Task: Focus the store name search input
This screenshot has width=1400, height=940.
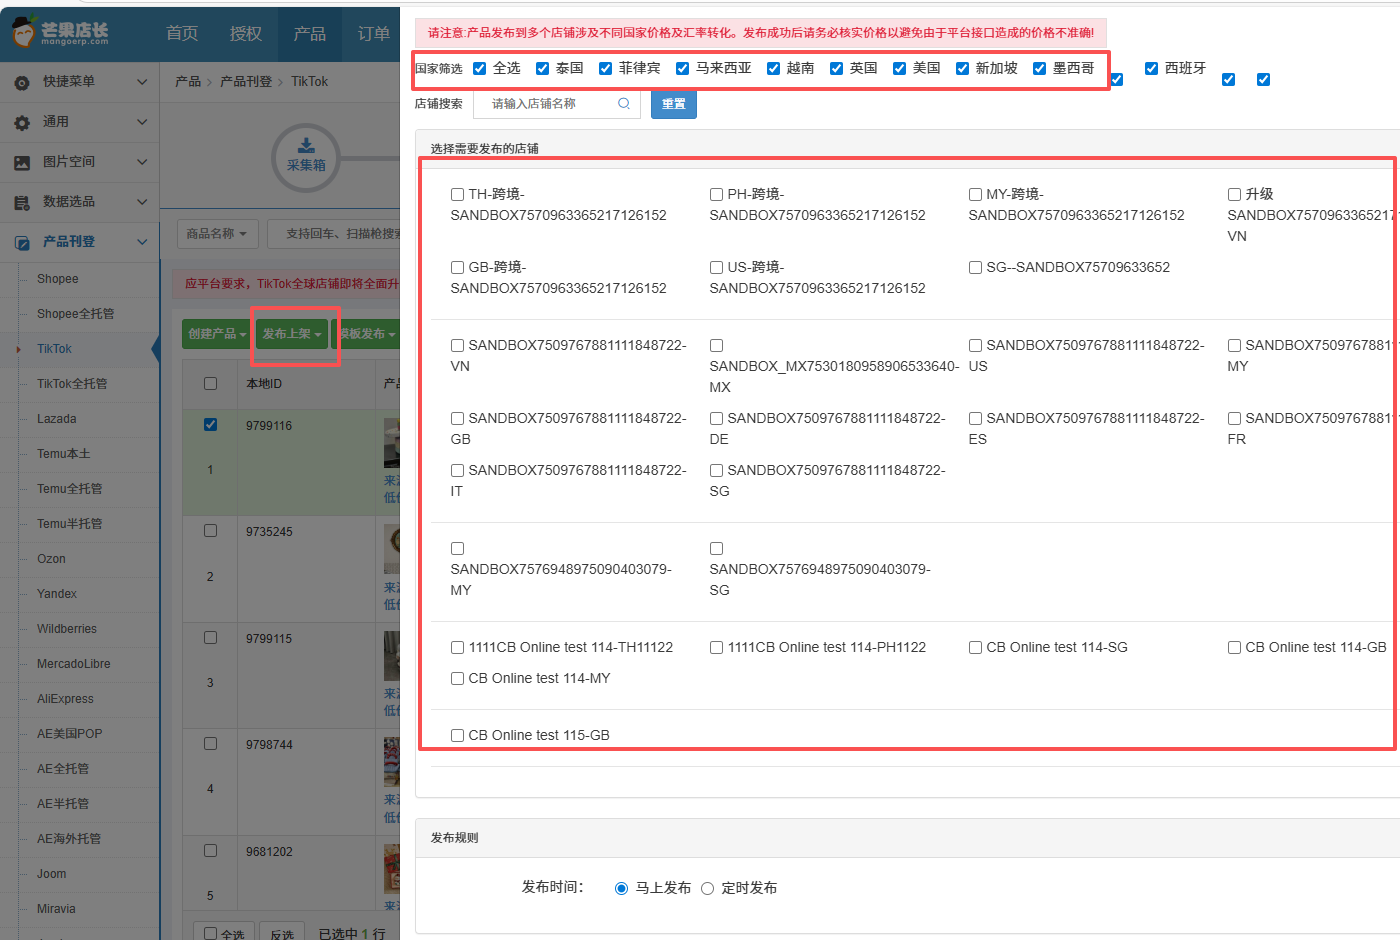Action: pyautogui.click(x=548, y=104)
